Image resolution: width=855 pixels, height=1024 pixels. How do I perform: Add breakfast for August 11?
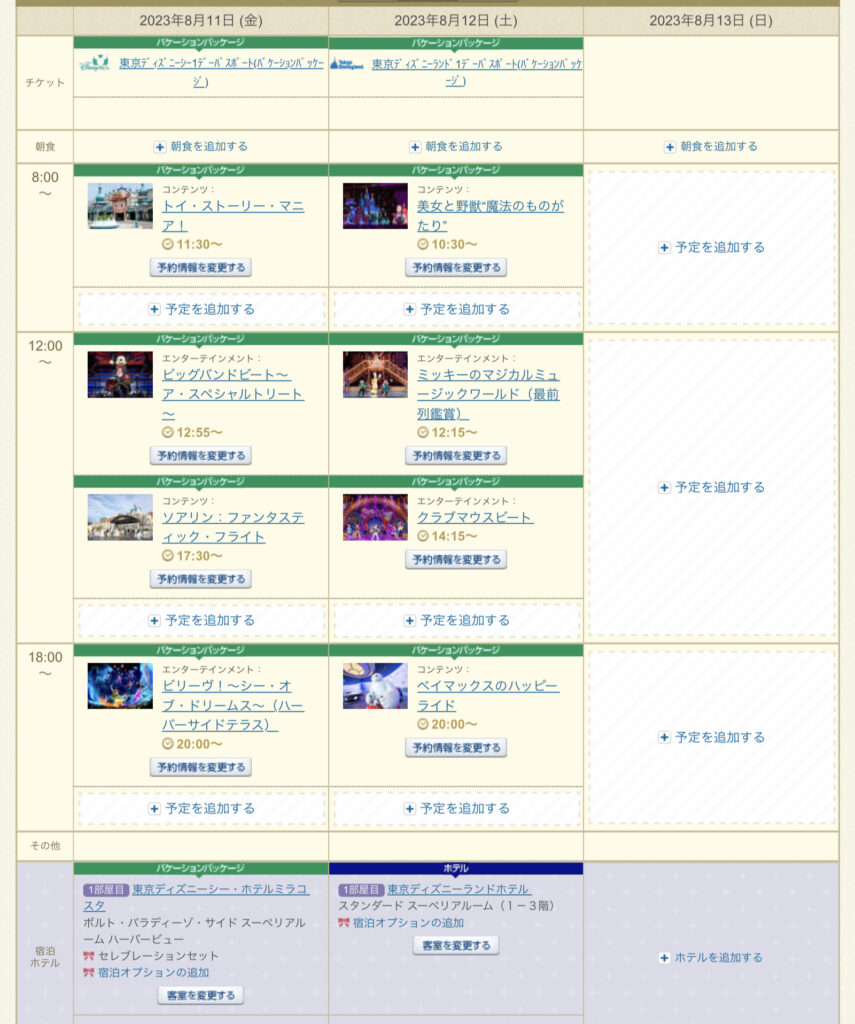click(201, 146)
